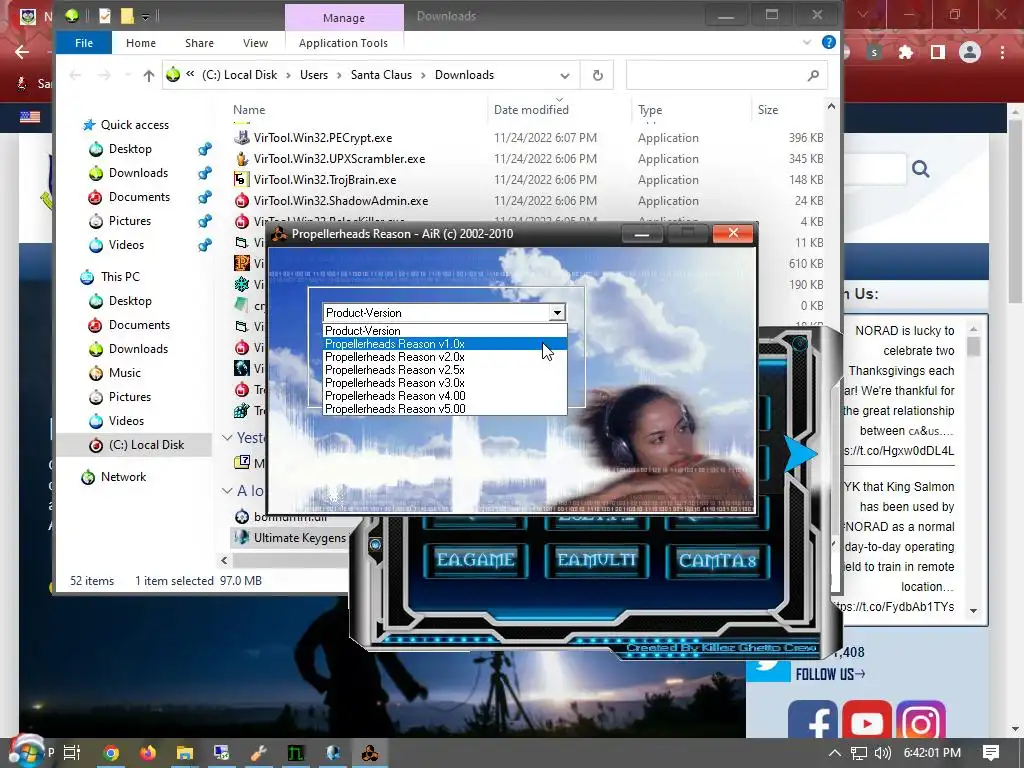
Task: Select This PC in the navigation pane
Action: 120,277
